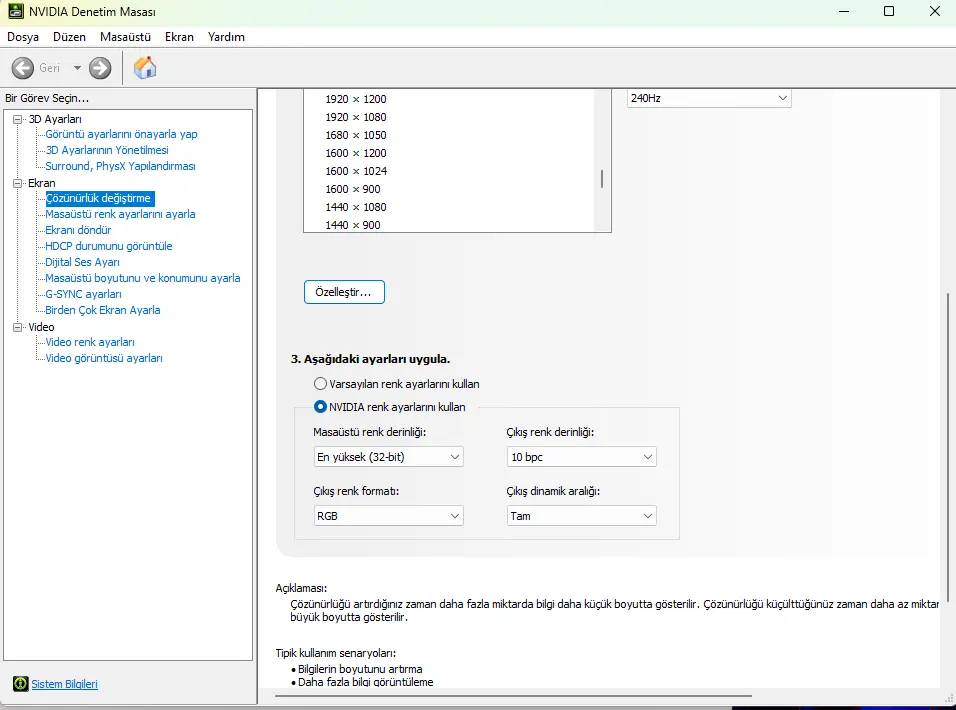Select Çözünürlük değiştirme in tree
The image size is (956, 710).
pyautogui.click(x=98, y=198)
